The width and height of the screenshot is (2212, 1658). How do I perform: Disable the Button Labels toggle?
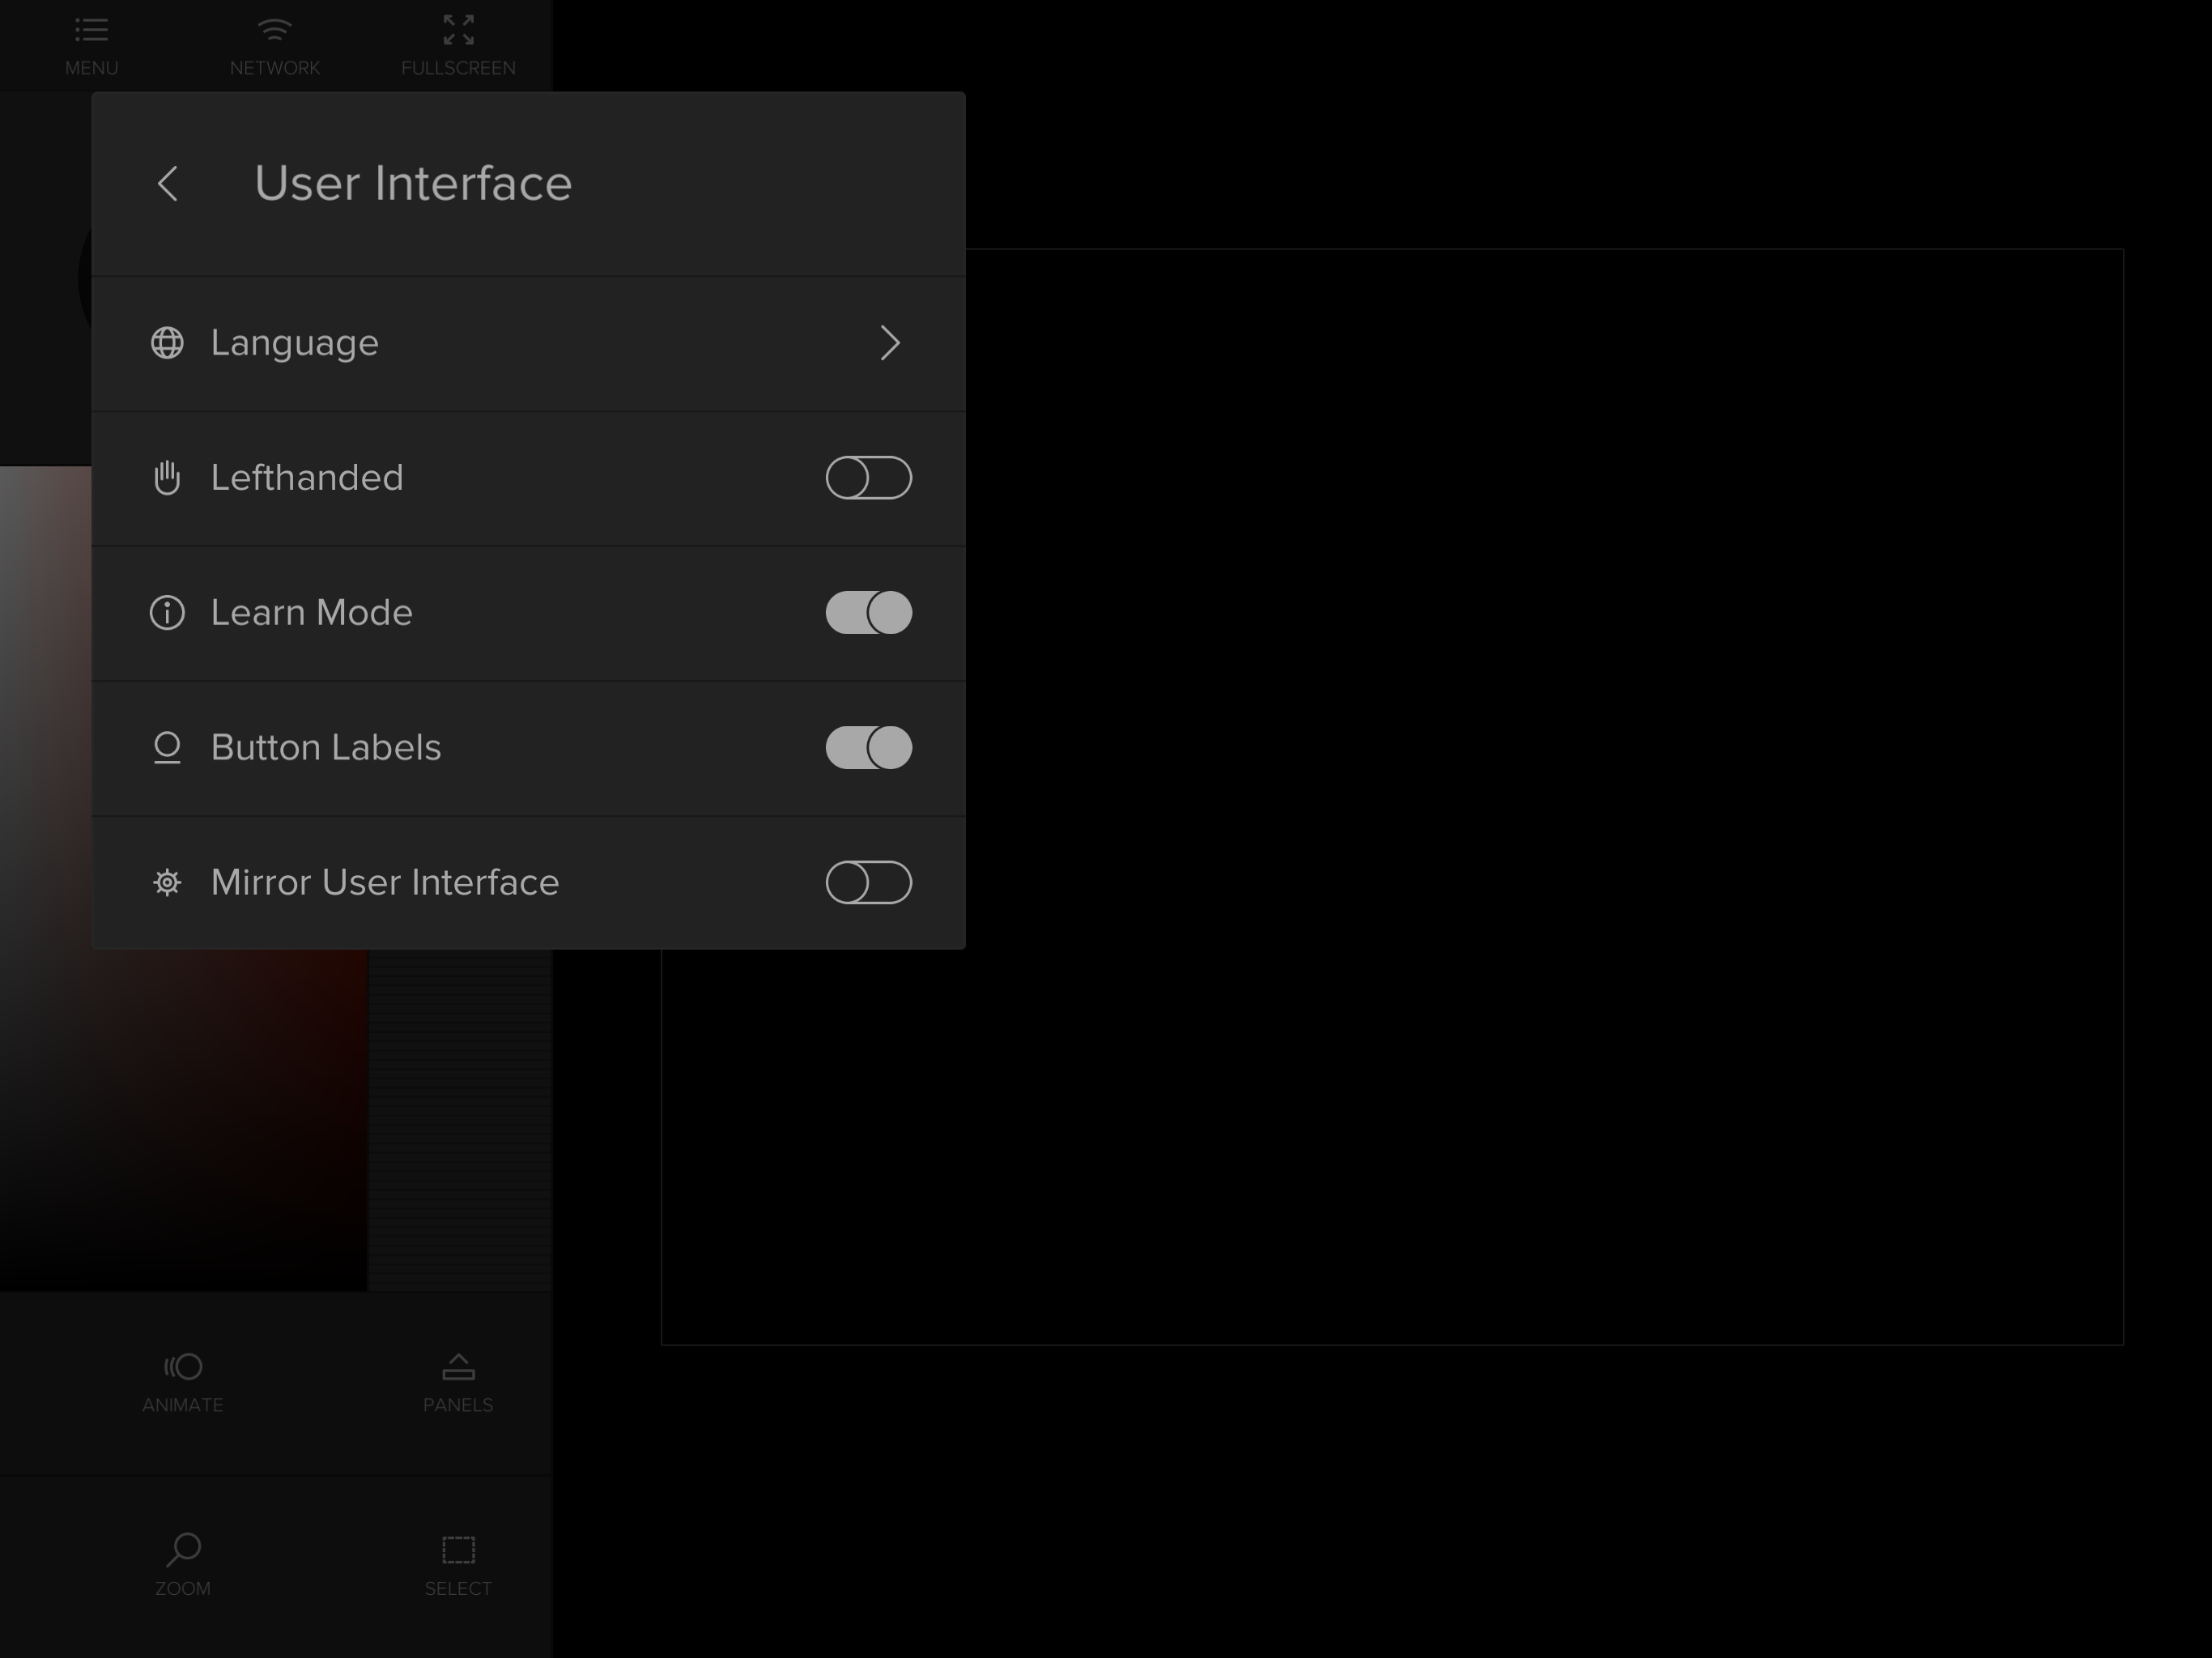point(868,747)
